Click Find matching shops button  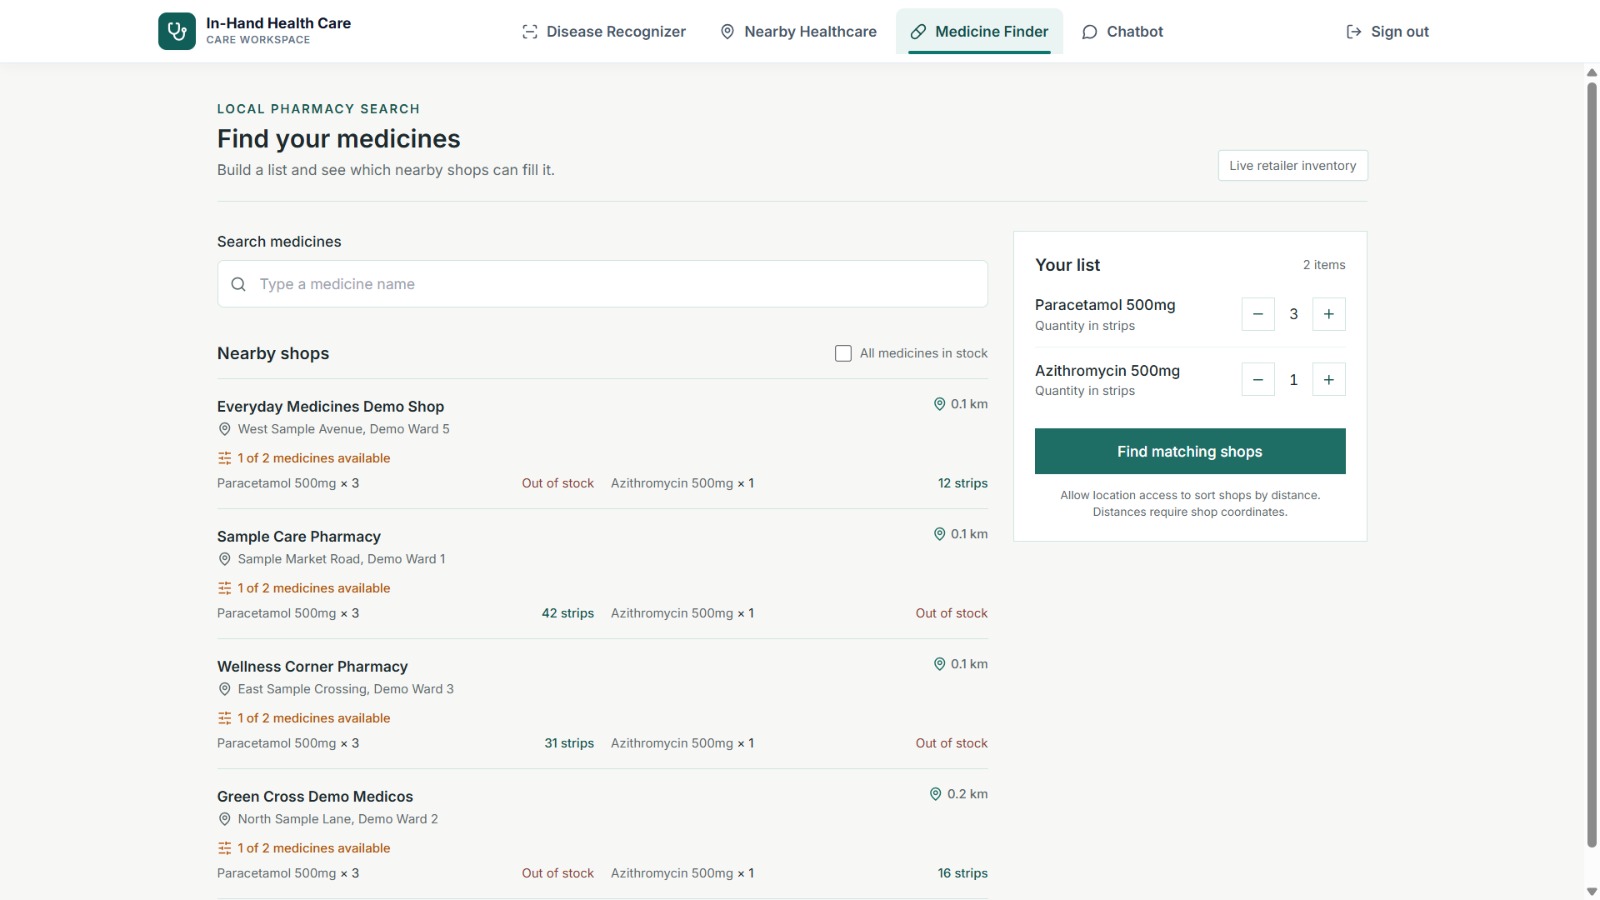[x=1190, y=452]
